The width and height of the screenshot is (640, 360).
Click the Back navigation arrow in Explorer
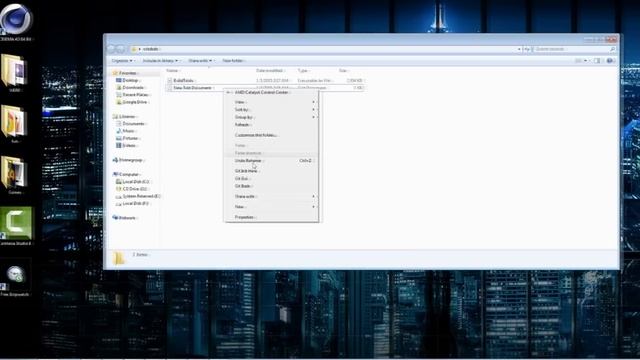[111, 49]
